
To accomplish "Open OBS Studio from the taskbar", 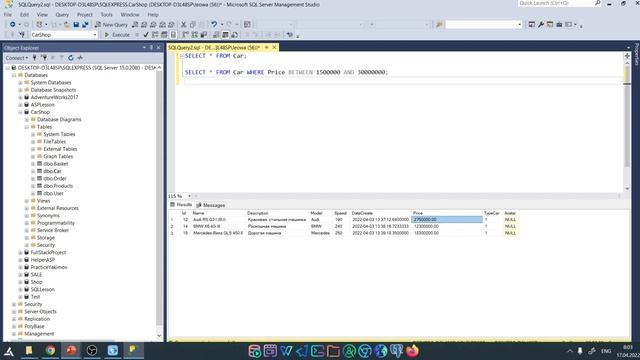I will 92,350.
